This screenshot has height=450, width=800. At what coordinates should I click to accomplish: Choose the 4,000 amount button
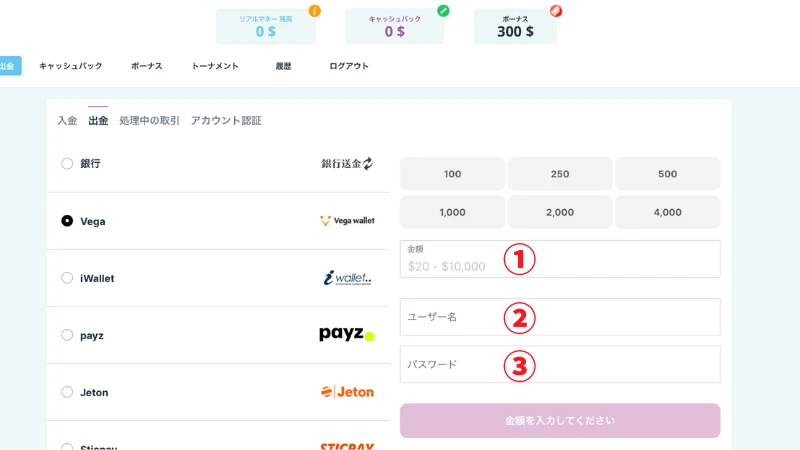pos(667,212)
